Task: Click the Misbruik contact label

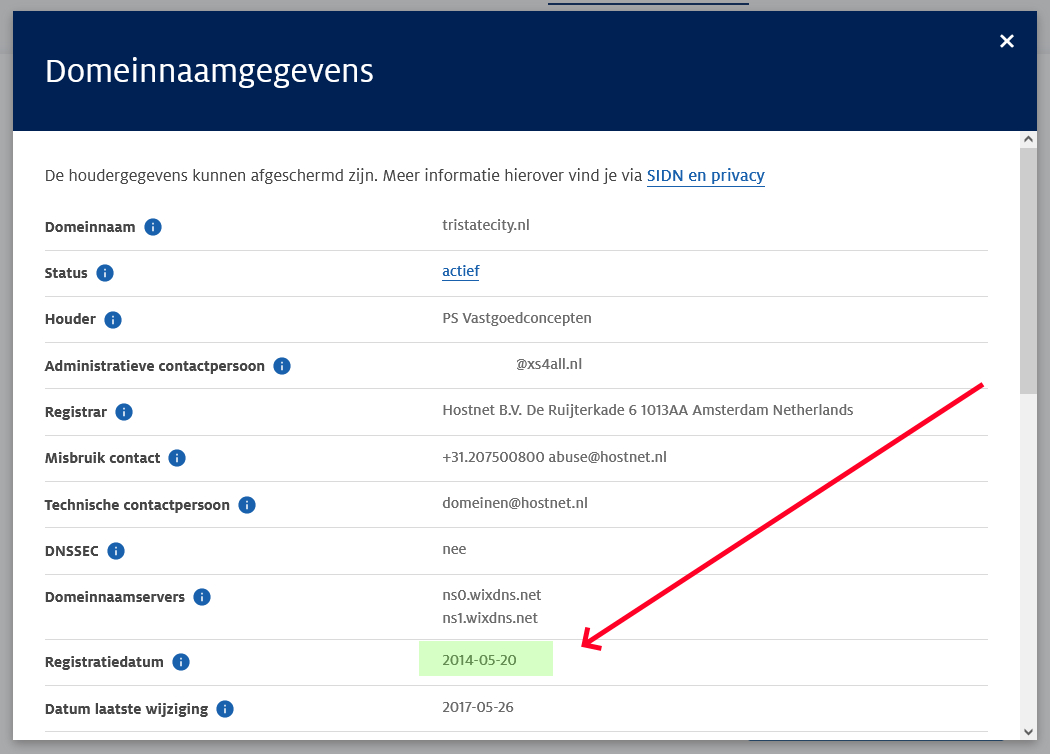Action: (102, 458)
